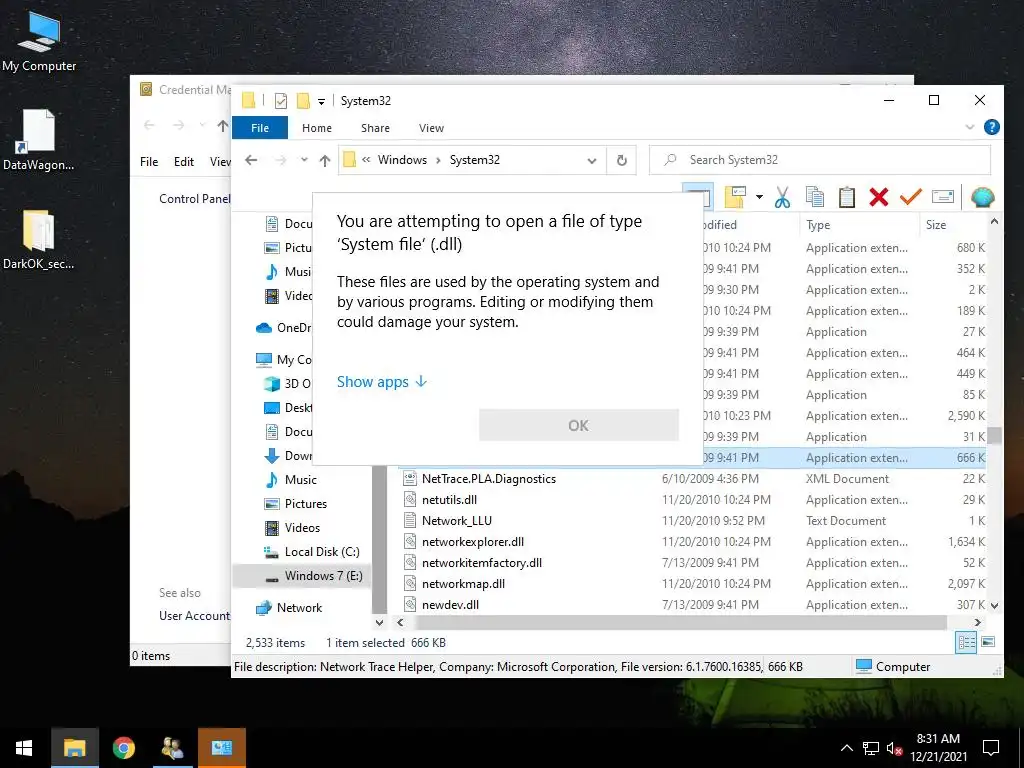Image resolution: width=1024 pixels, height=768 pixels.
Task: Click the envelope-style Properties icon in toolbar
Action: [x=942, y=197]
